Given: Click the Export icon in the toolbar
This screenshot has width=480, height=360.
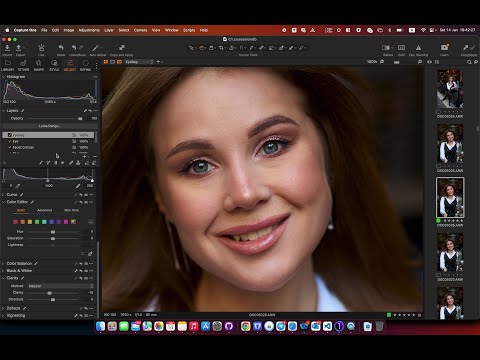Looking at the screenshot, I should (19, 48).
